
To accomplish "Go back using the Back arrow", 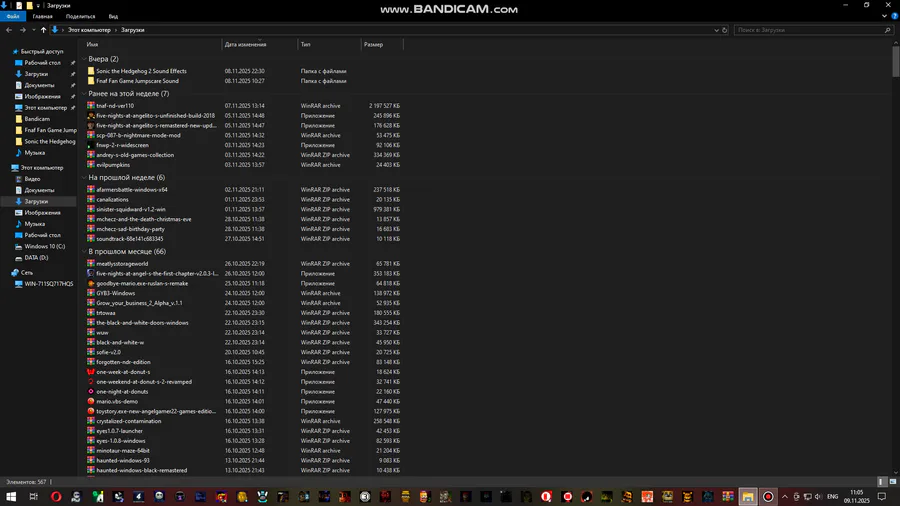I will (x=9, y=30).
